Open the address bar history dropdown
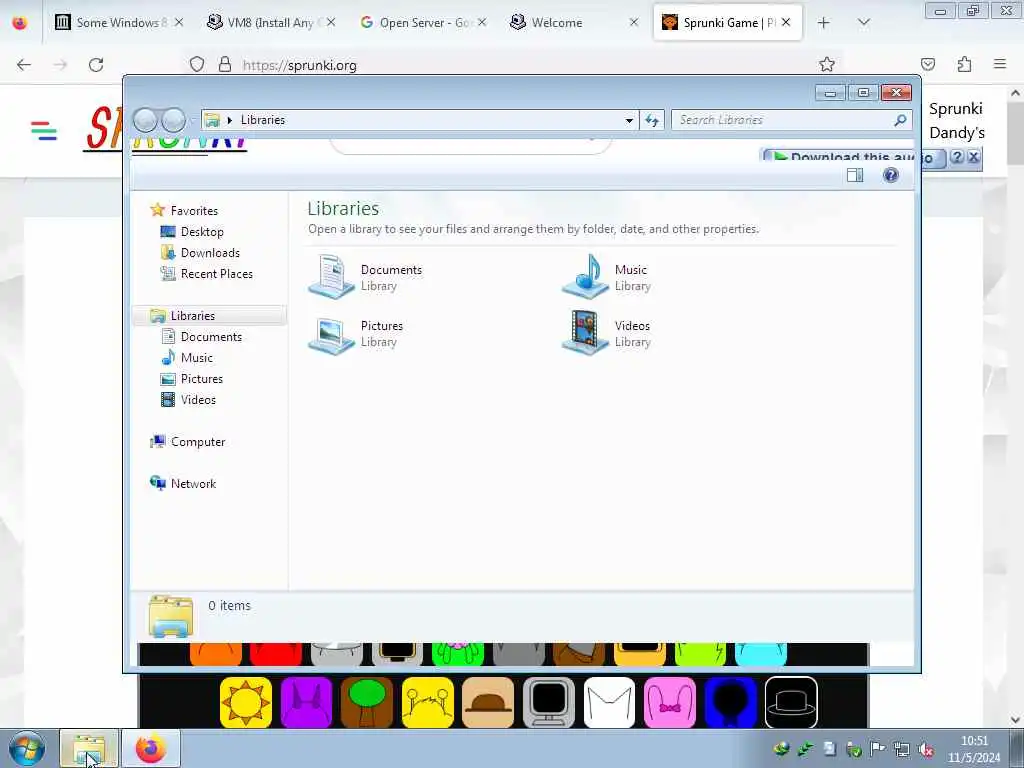 (x=629, y=120)
